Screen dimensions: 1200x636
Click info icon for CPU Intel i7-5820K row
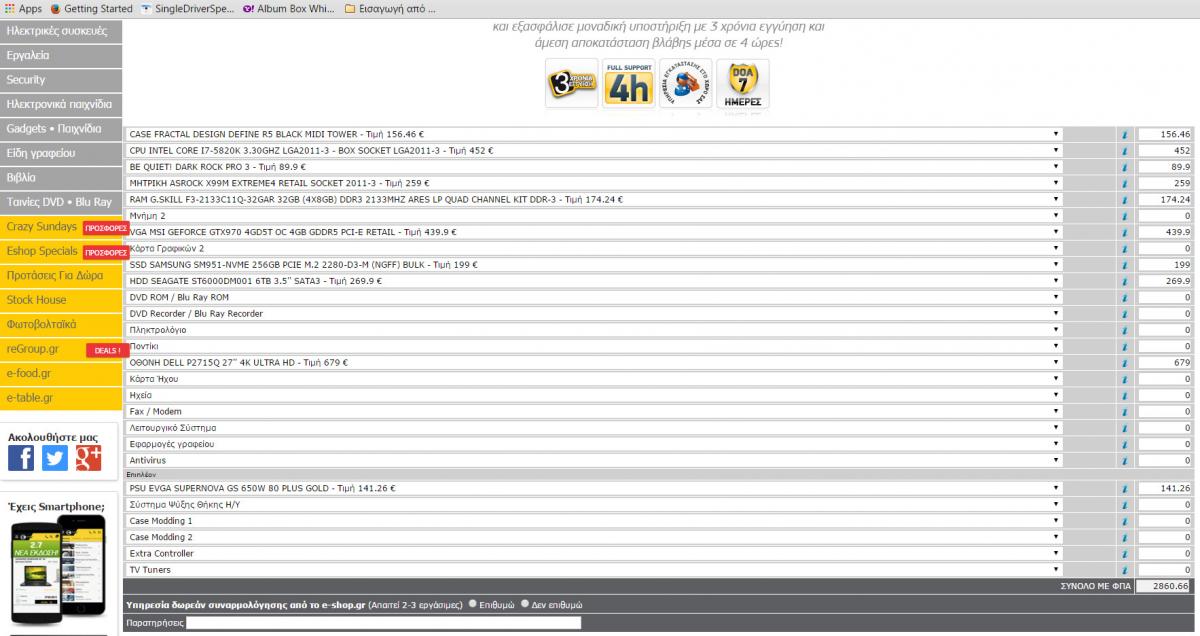coord(1124,150)
